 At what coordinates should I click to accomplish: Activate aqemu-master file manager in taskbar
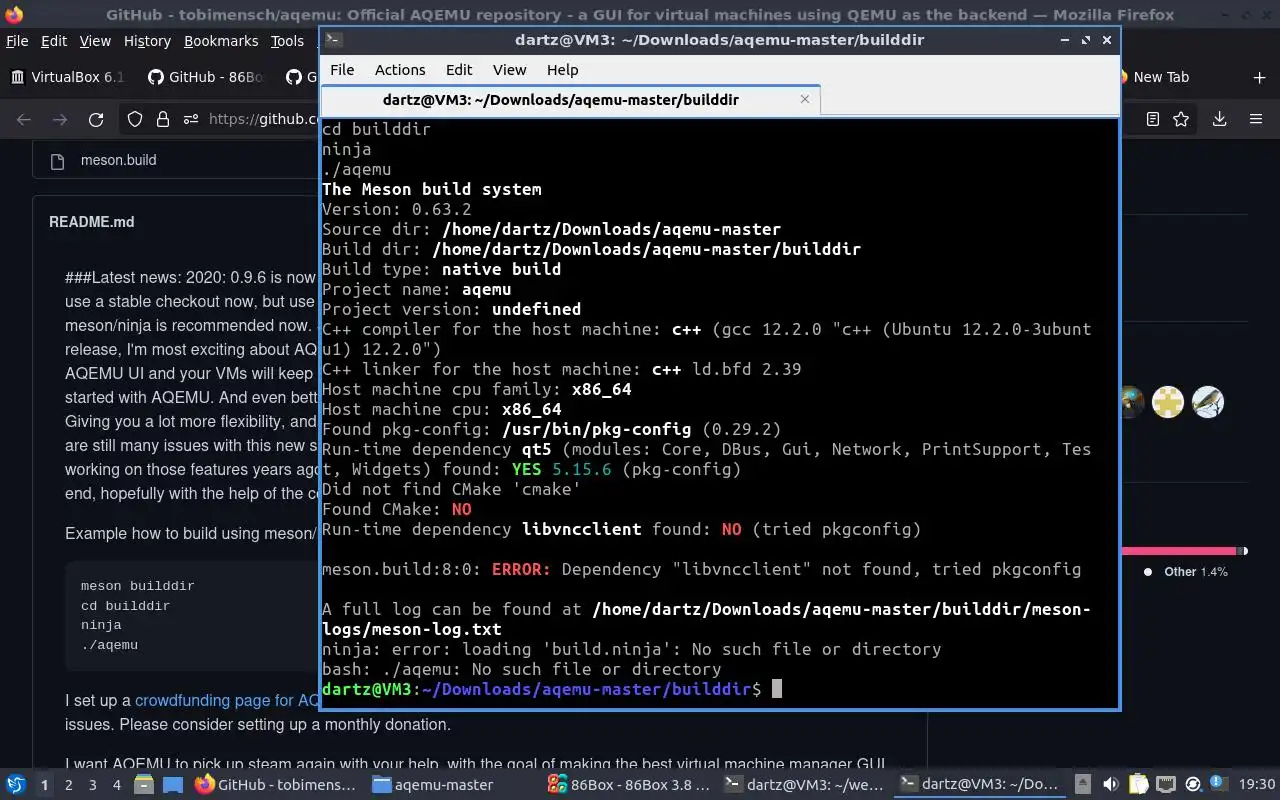click(x=434, y=785)
